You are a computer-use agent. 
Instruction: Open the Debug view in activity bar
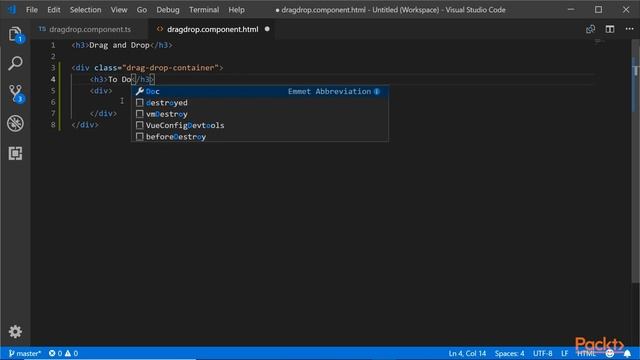pos(16,123)
